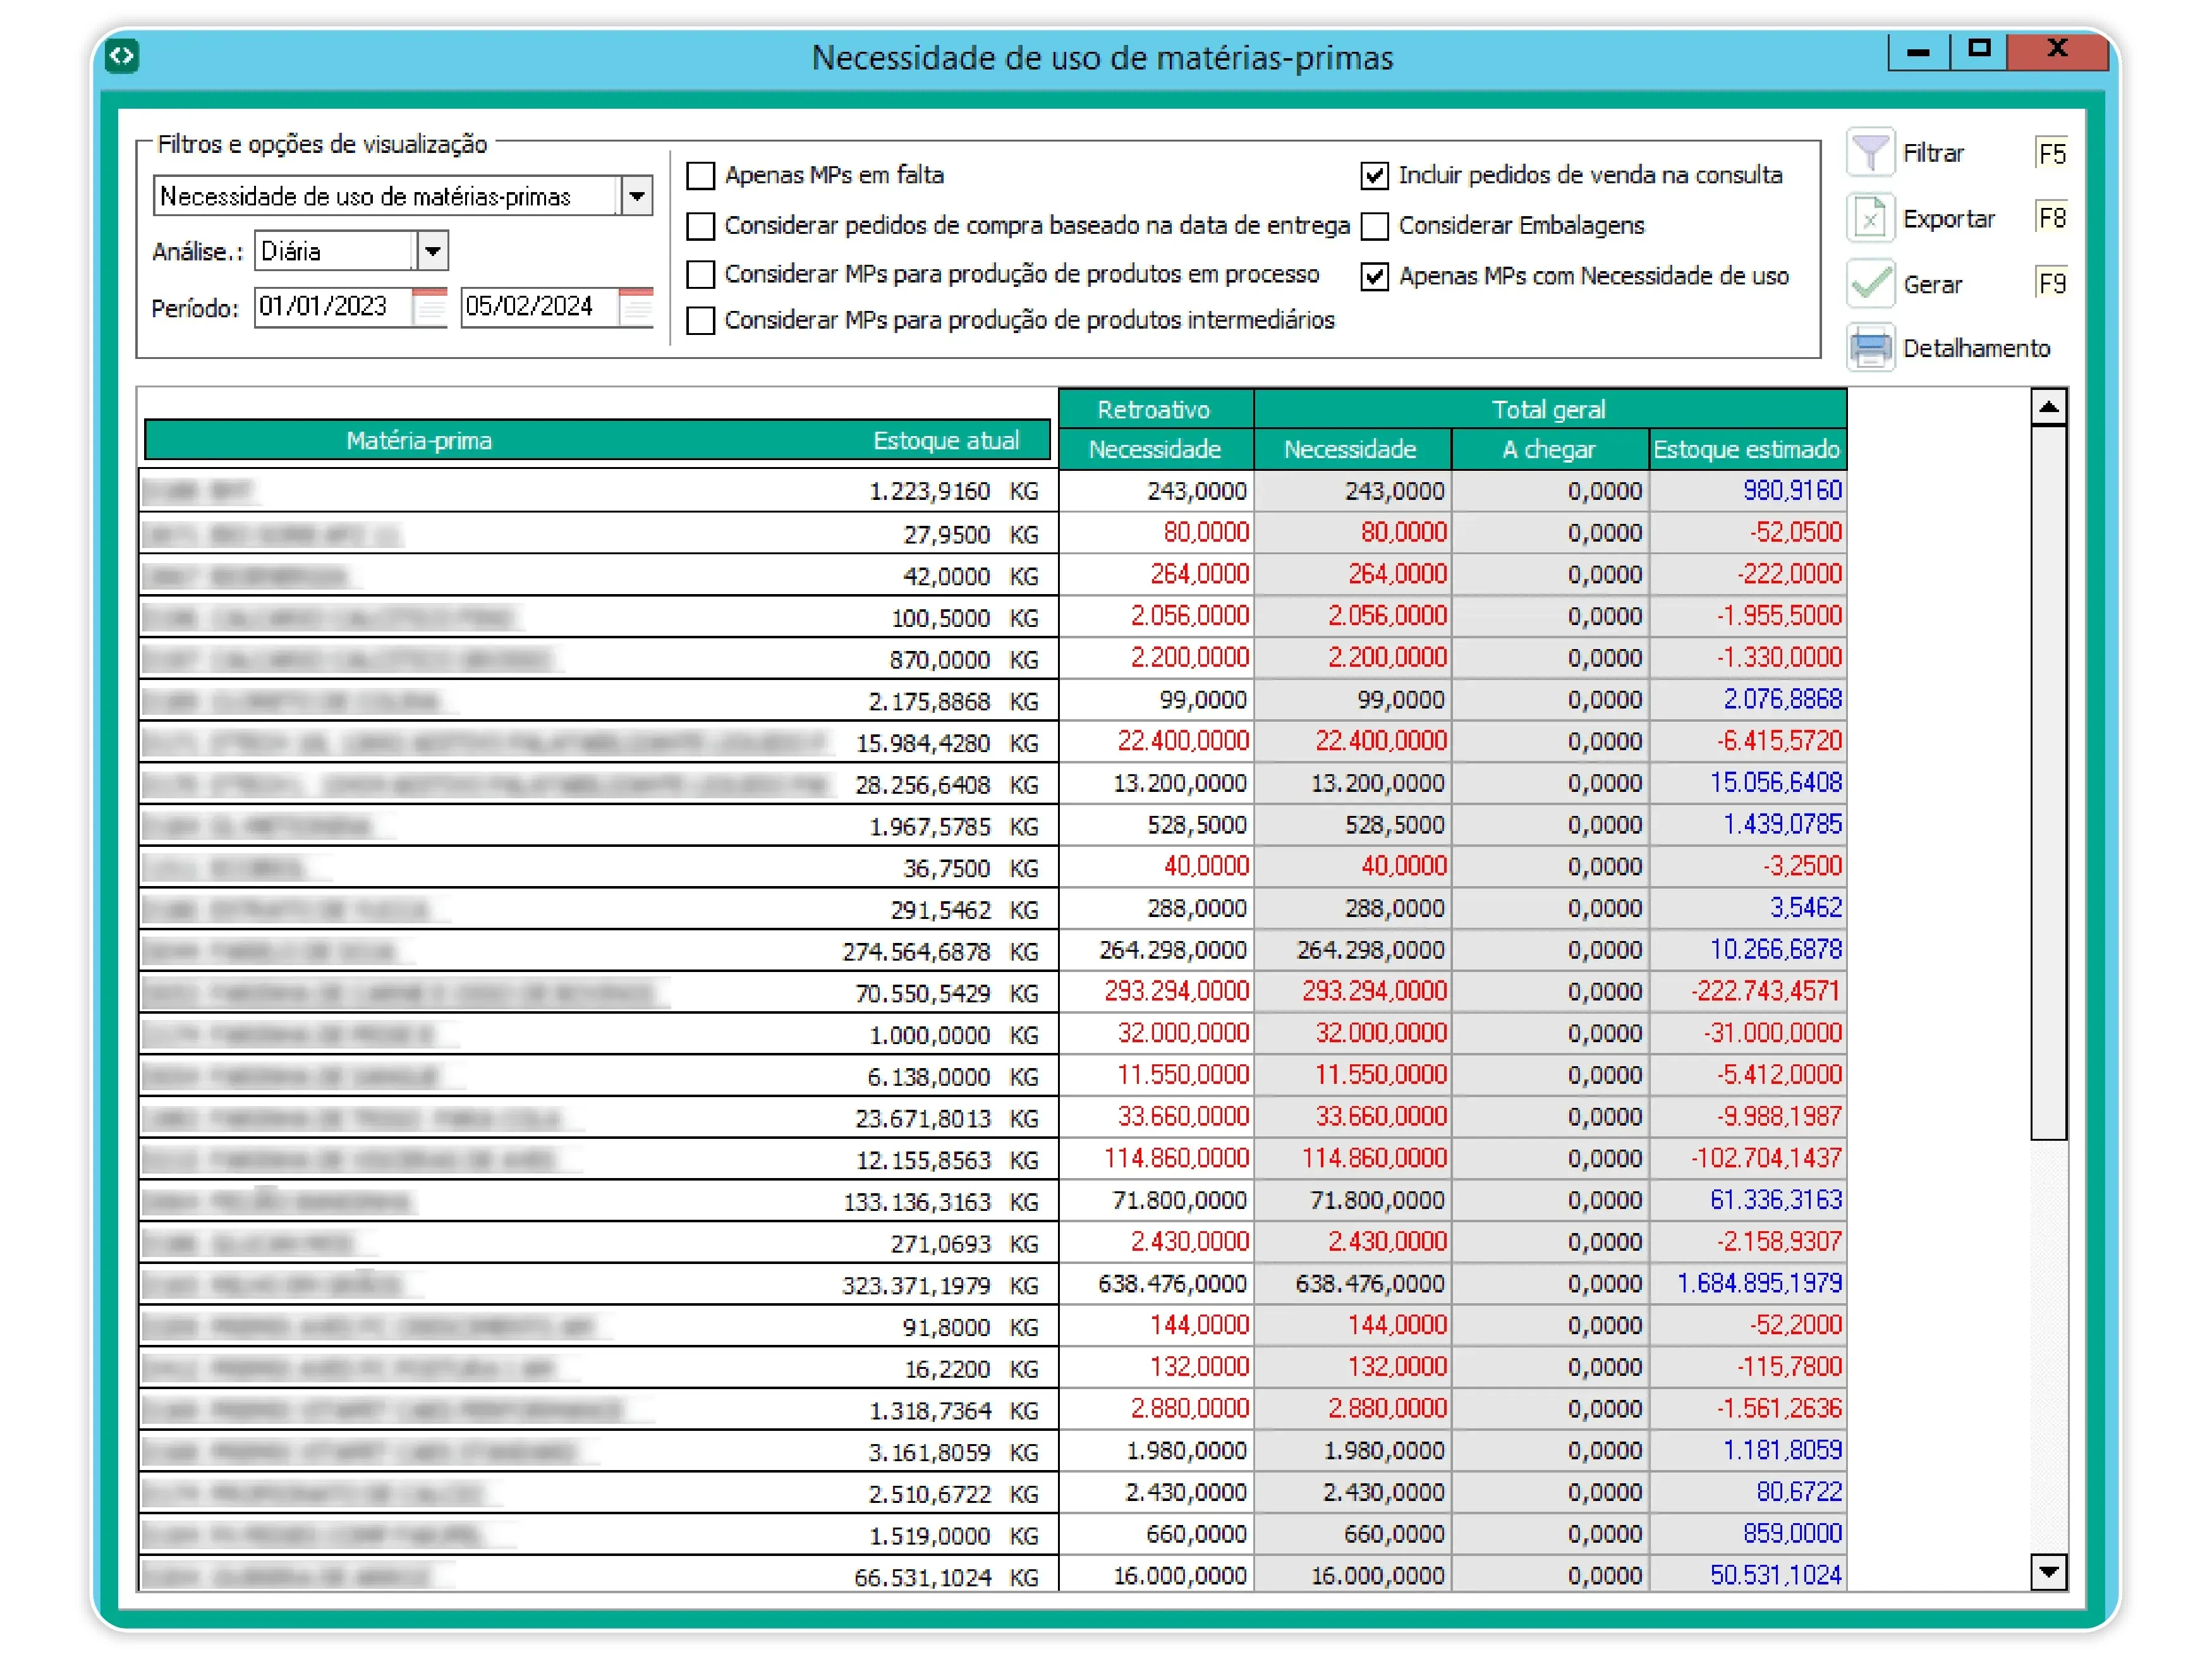Select estimated stock value 859,0000
This screenshot has width=2212, height=1659.
point(1792,1534)
